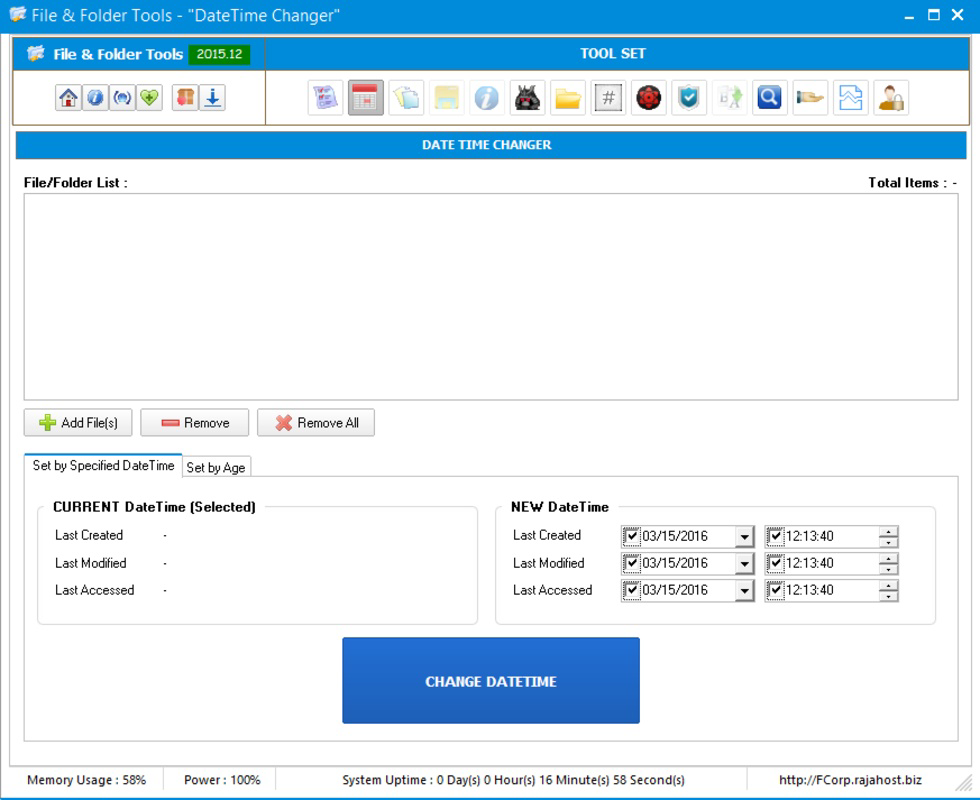Image resolution: width=980 pixels, height=800 pixels.
Task: Click the Last Modified time spinner
Action: point(888,563)
